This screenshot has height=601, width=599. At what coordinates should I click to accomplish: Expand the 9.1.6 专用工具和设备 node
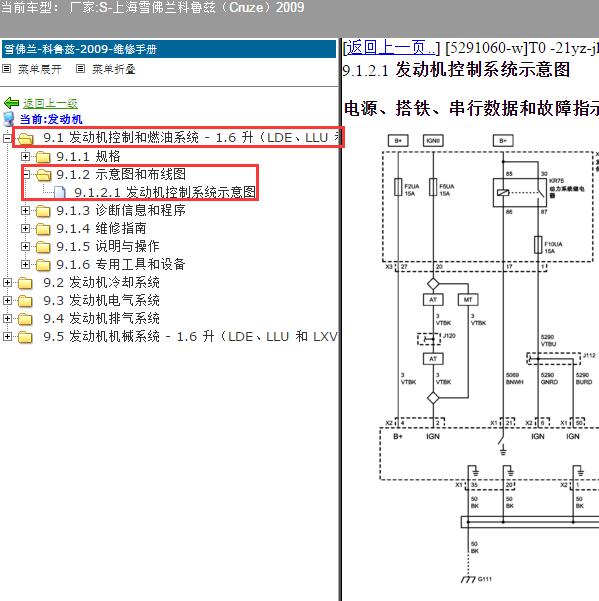coord(25,264)
